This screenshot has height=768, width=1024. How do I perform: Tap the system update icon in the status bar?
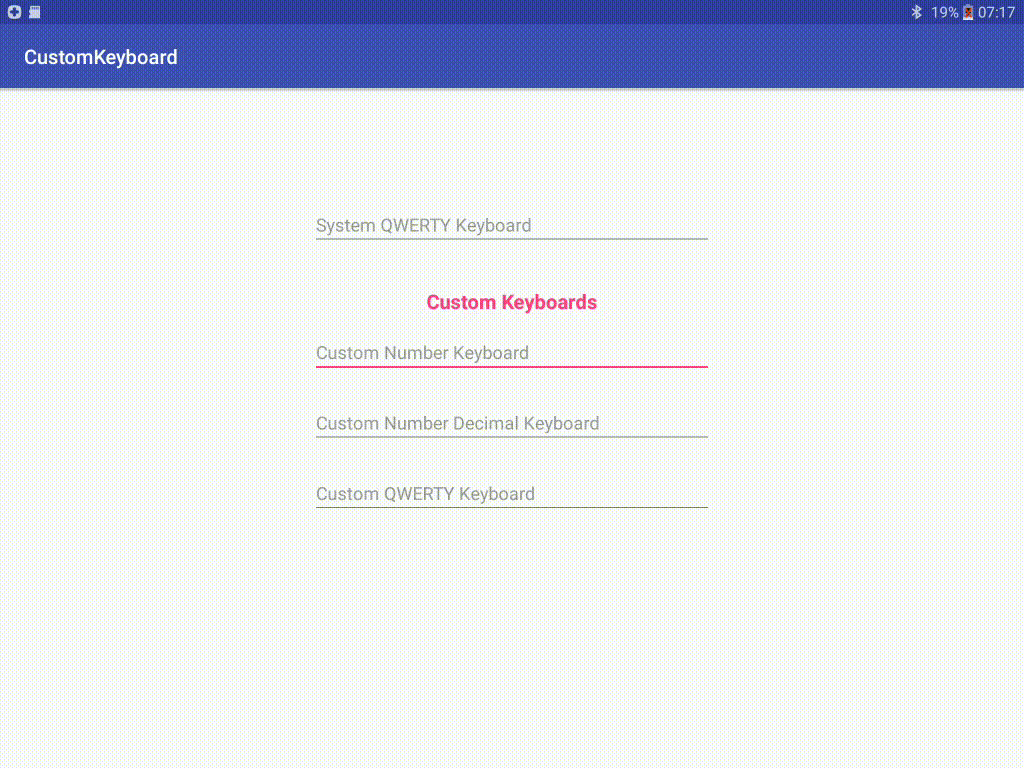point(13,12)
